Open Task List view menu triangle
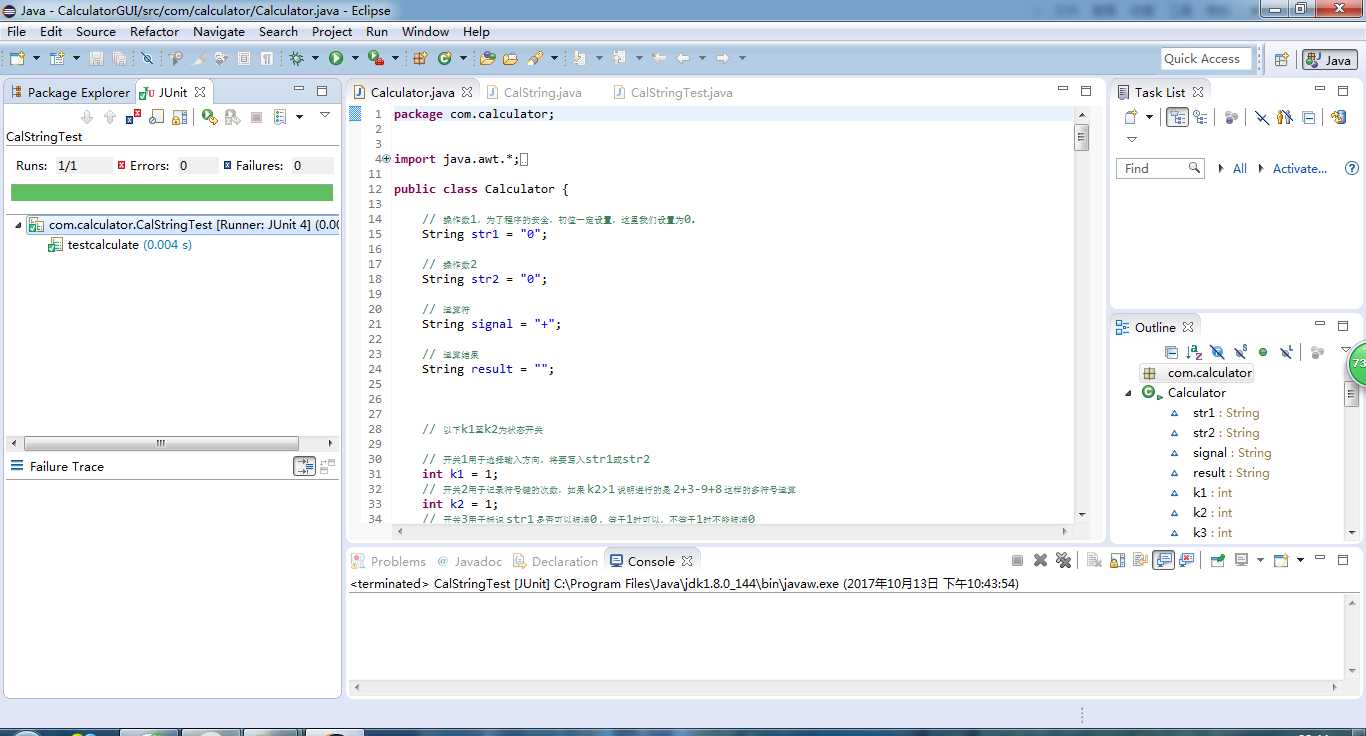Viewport: 1366px width, 736px height. pyautogui.click(x=1132, y=140)
